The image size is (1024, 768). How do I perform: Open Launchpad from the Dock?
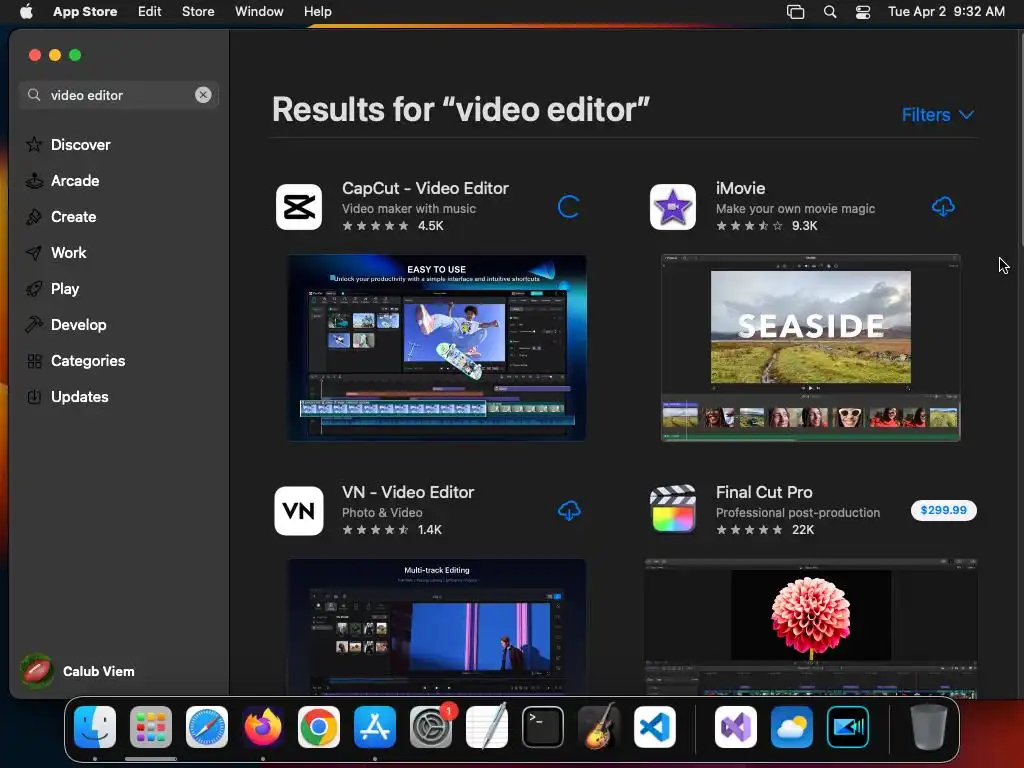click(151, 727)
